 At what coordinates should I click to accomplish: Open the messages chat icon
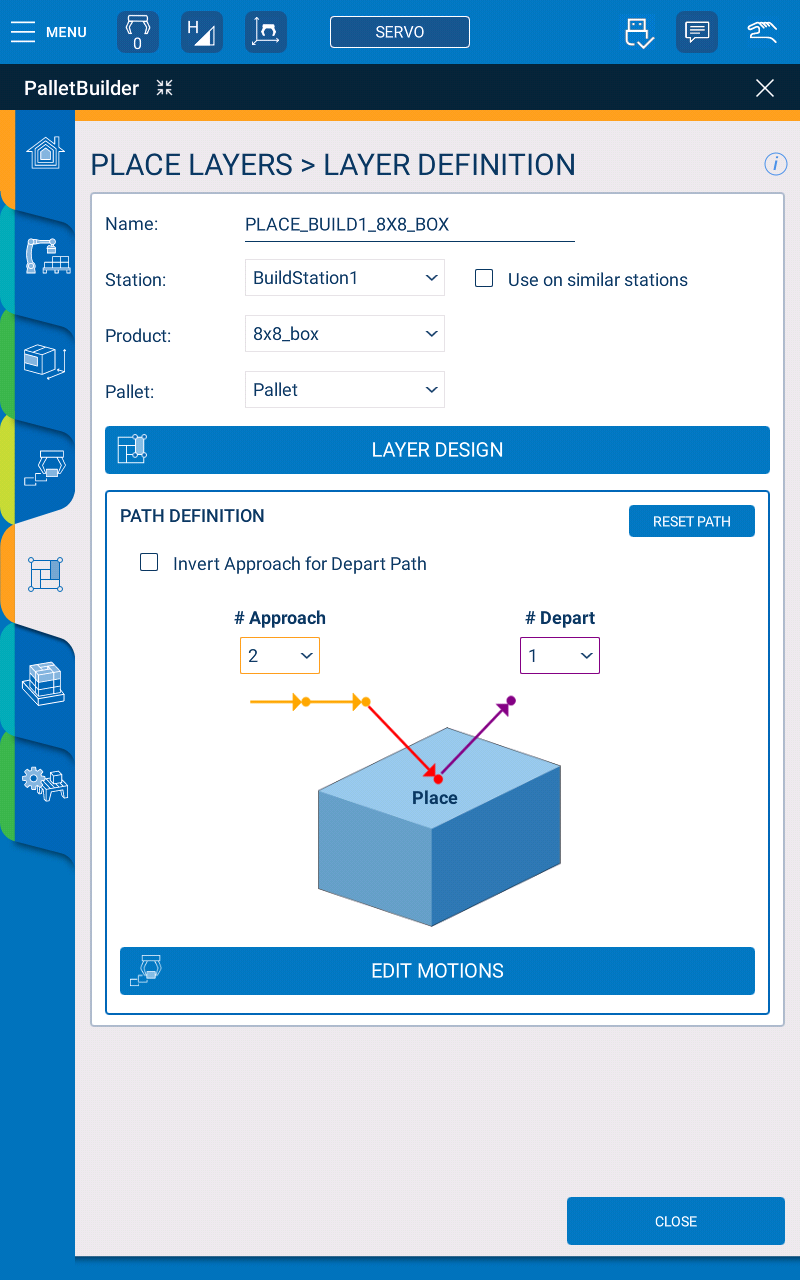click(x=696, y=32)
